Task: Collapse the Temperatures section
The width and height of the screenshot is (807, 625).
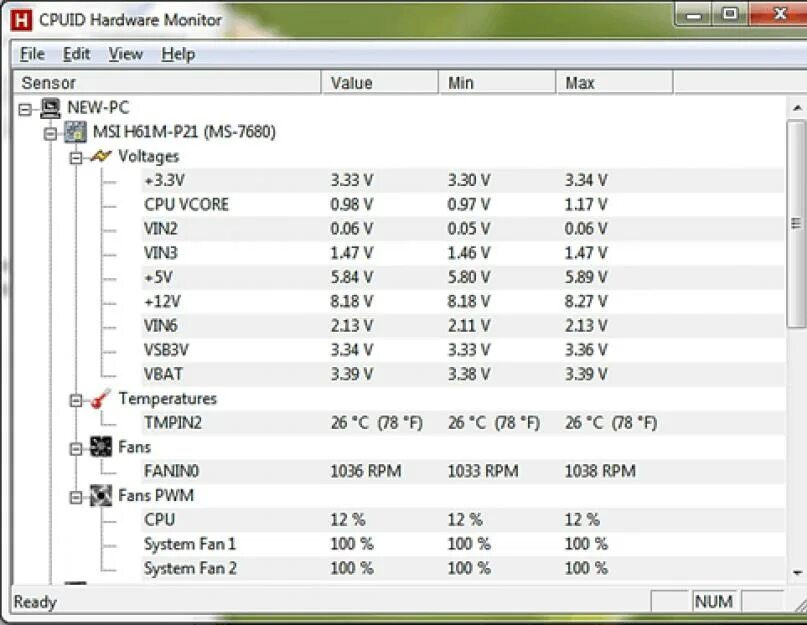Action: click(x=76, y=401)
